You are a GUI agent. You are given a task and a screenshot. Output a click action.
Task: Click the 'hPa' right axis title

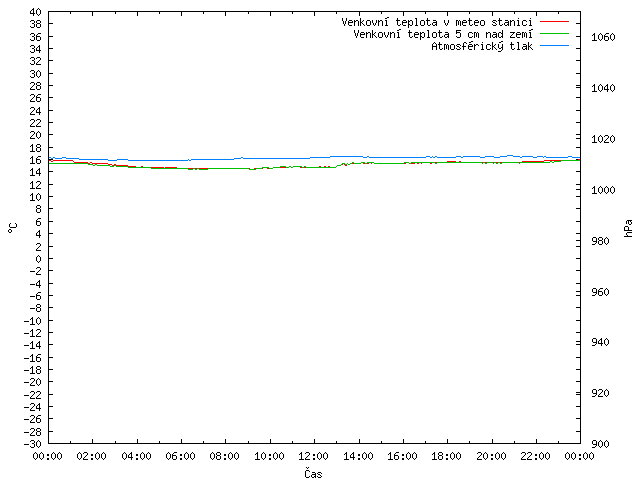pyautogui.click(x=628, y=228)
